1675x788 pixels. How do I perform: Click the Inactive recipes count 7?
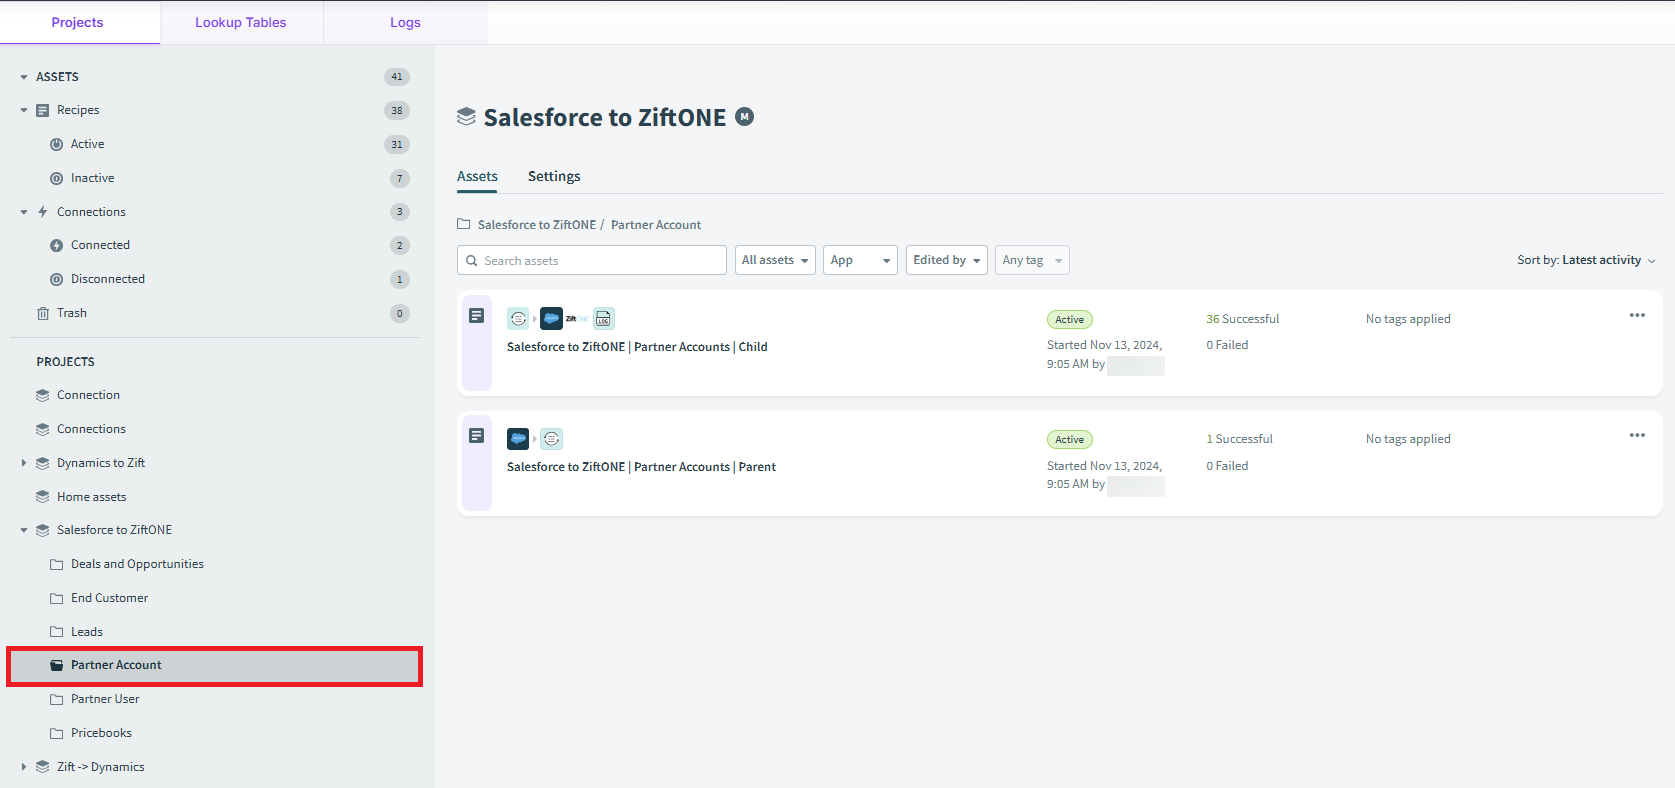pyautogui.click(x=400, y=178)
